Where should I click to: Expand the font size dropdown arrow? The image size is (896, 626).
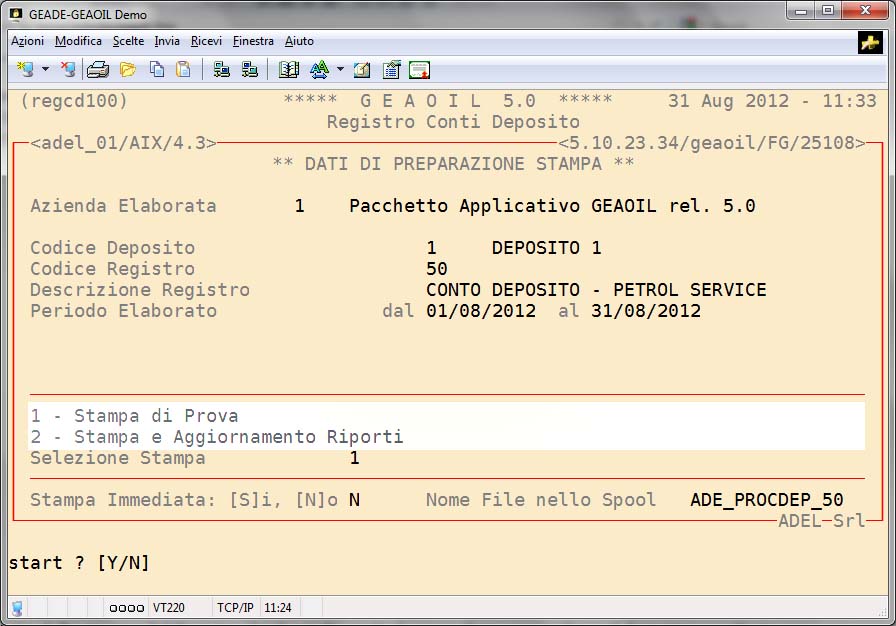pyautogui.click(x=340, y=69)
